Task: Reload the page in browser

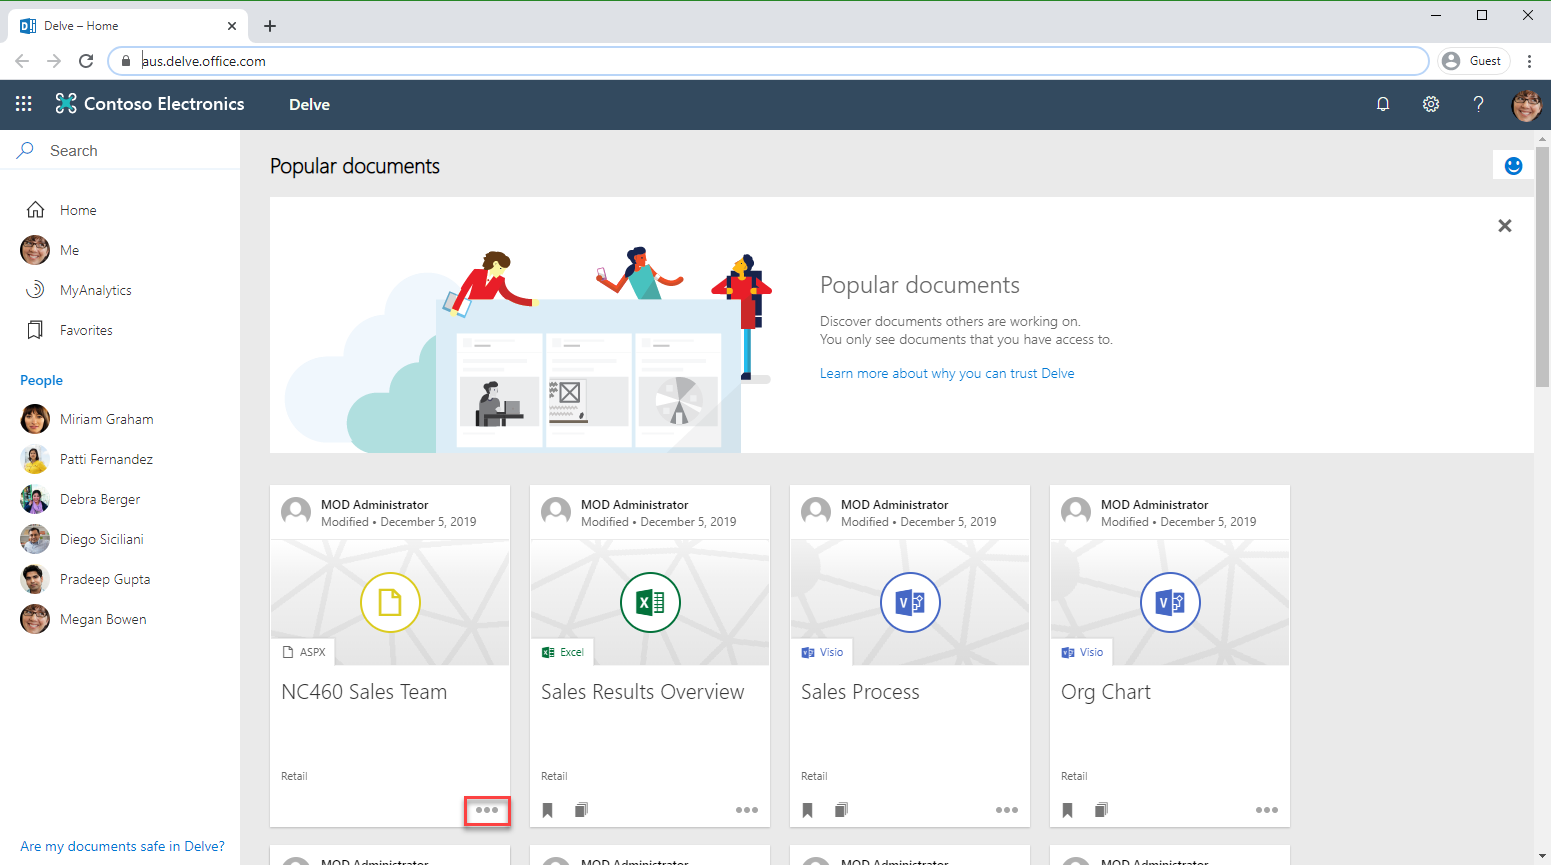Action: [86, 61]
